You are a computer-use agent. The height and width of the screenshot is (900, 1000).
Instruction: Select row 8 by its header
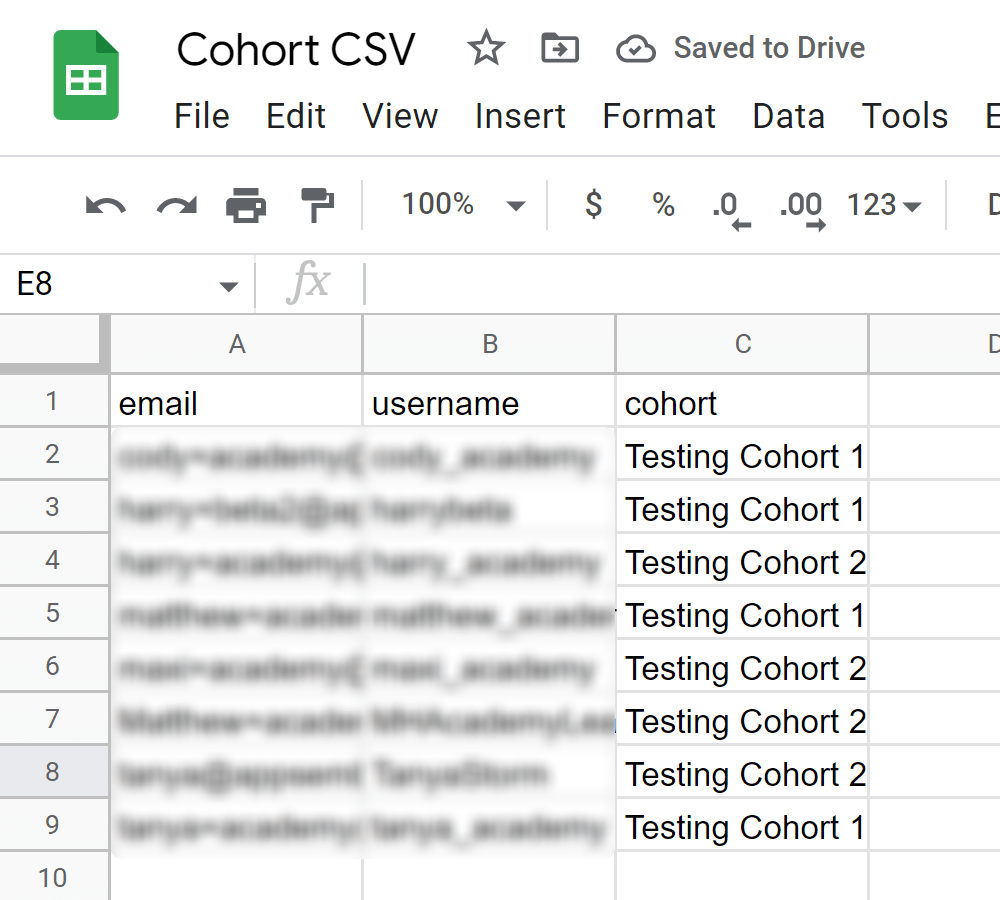point(54,773)
